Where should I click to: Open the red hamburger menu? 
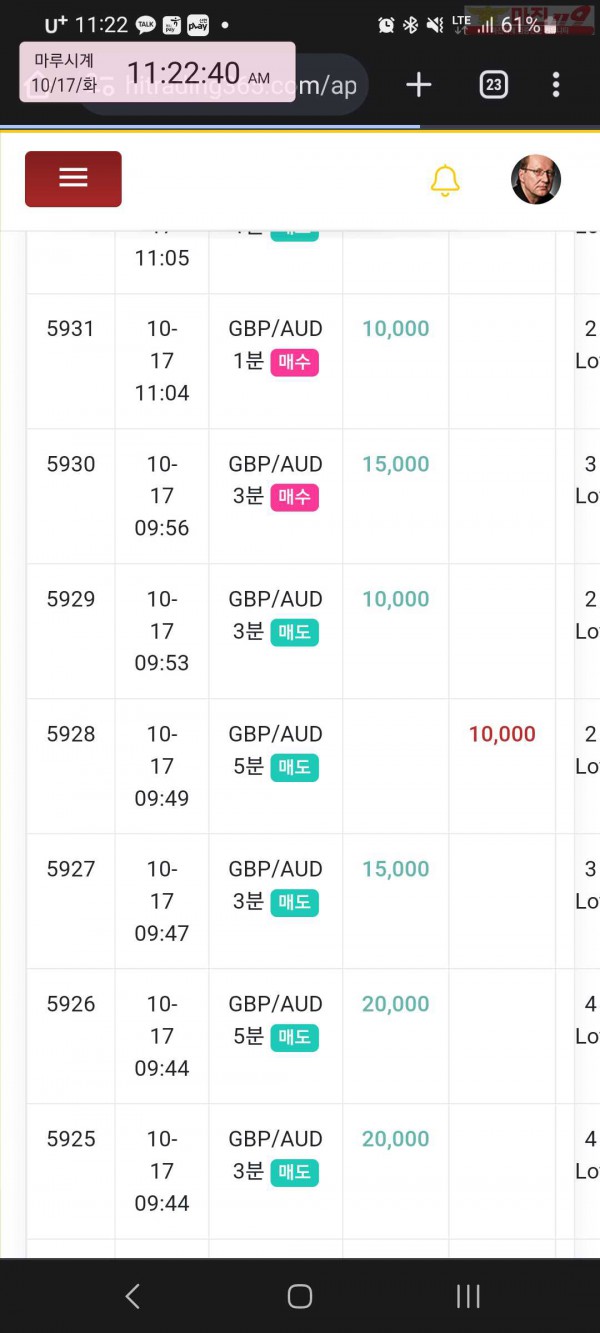coord(73,179)
